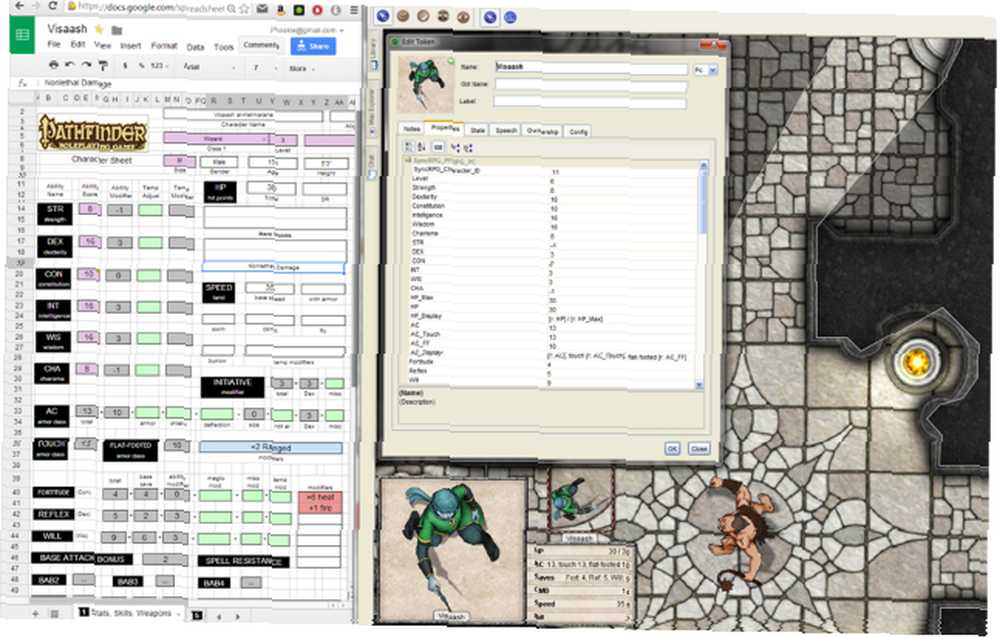The image size is (1000, 638).
Task: Open the Insert menu
Action: pyautogui.click(x=131, y=45)
